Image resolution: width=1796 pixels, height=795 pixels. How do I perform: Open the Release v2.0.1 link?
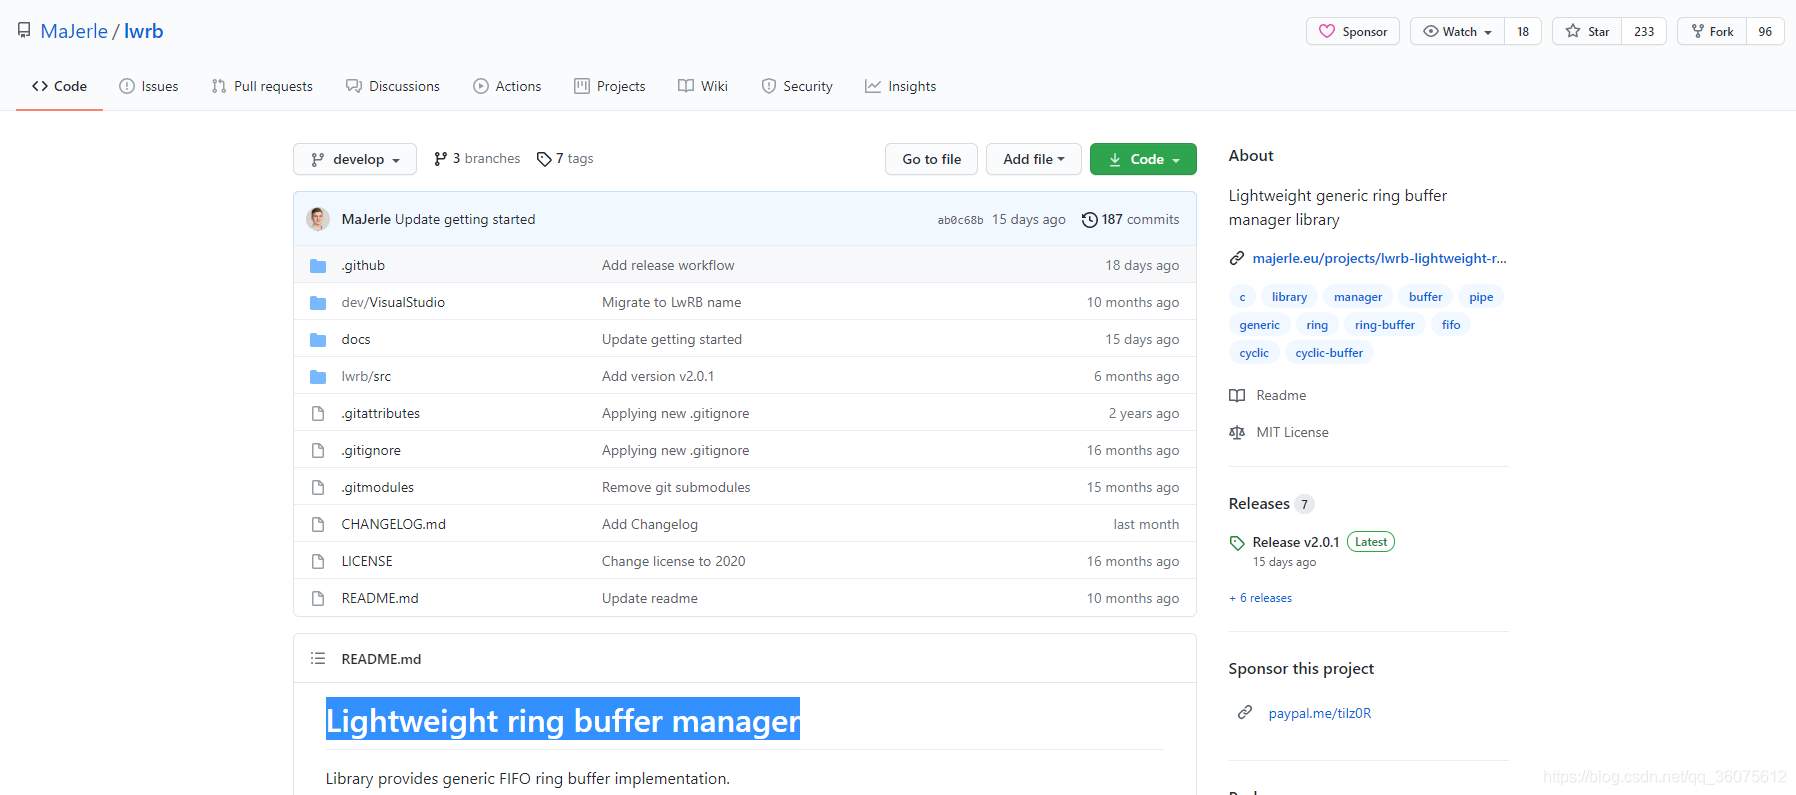click(x=1295, y=542)
